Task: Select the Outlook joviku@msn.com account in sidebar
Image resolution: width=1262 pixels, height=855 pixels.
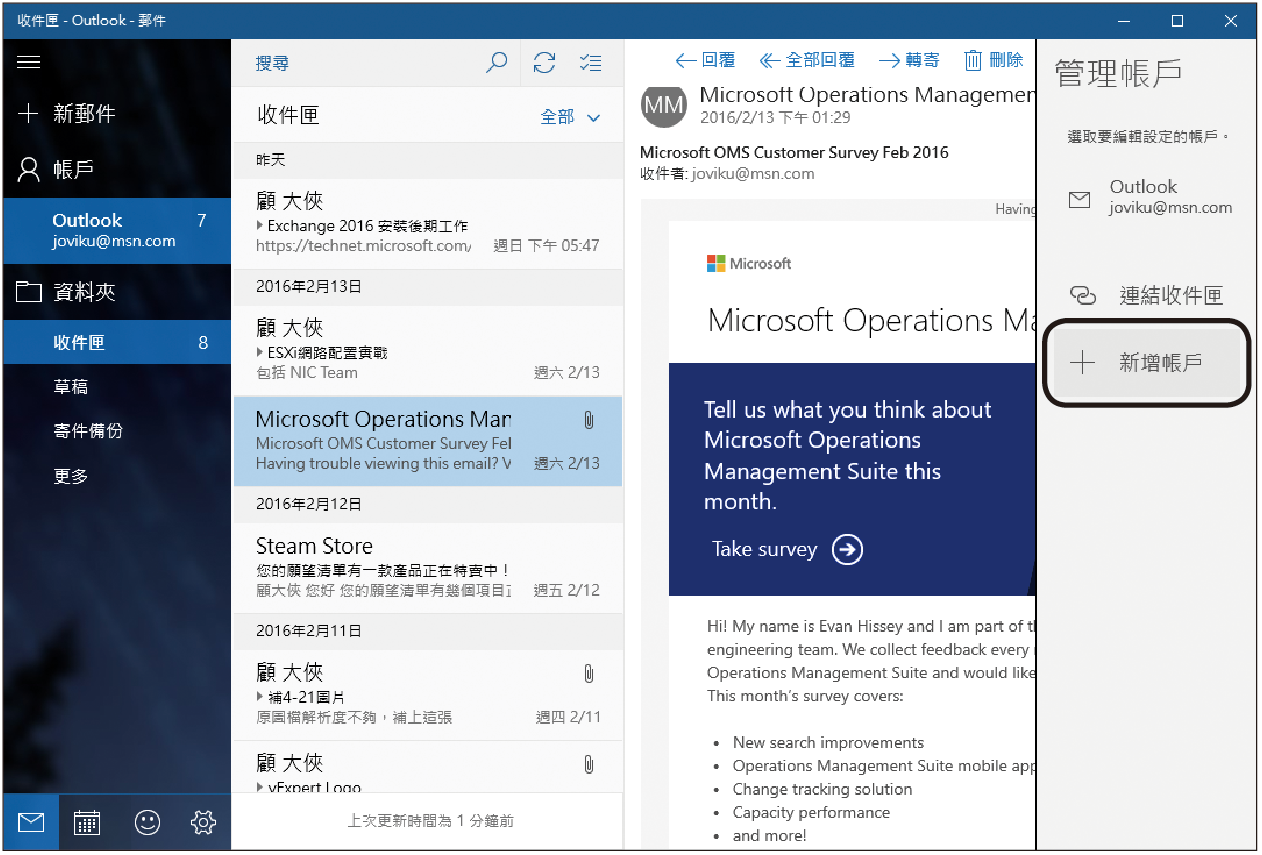Action: 117,230
